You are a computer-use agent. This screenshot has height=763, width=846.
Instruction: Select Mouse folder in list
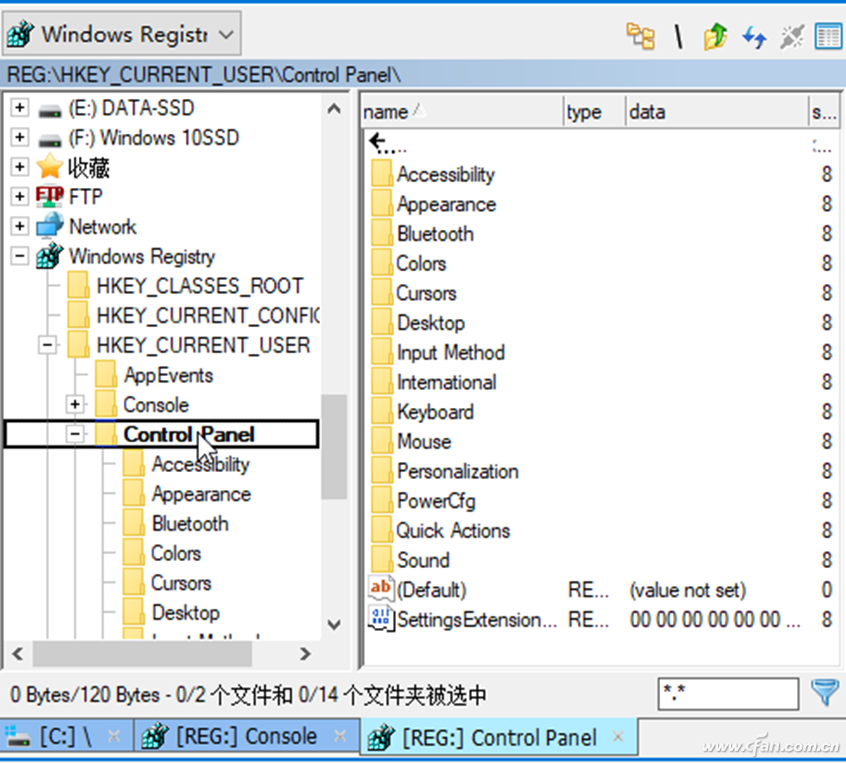[x=424, y=441]
